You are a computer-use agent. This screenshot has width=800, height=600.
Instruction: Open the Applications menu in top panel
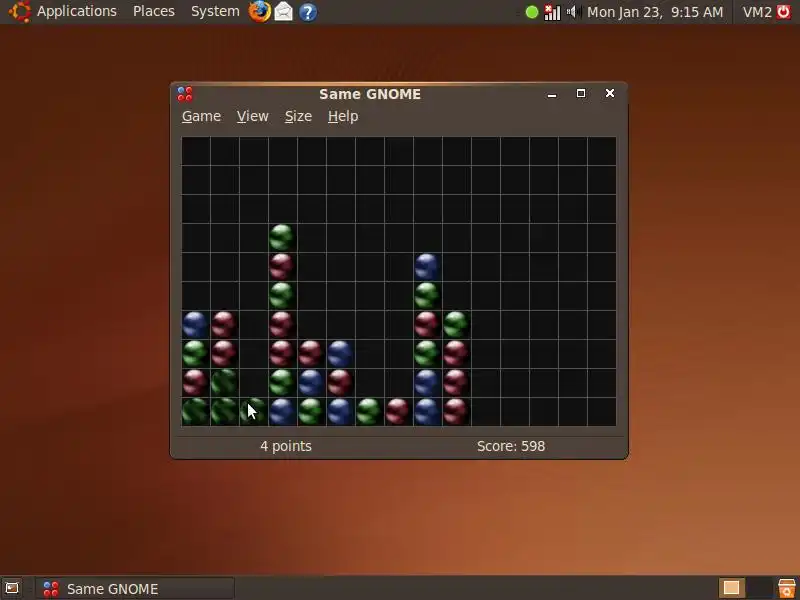[77, 11]
